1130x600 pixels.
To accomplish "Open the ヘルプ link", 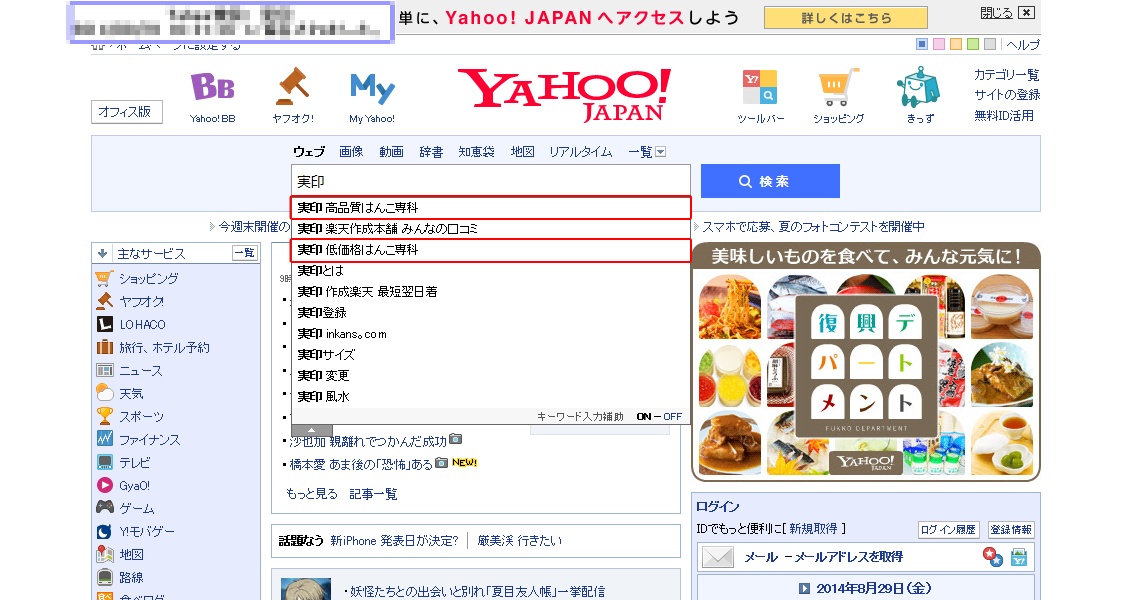I will point(1023,45).
